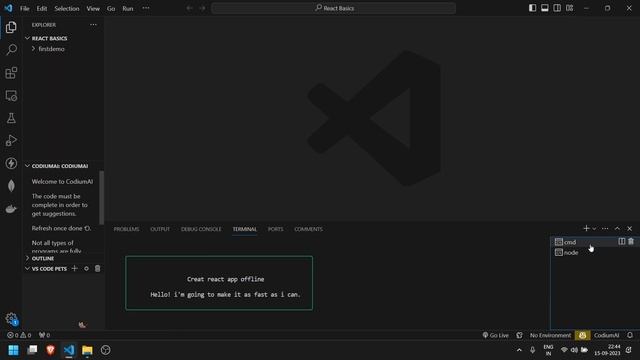
Task: Click the React Basics command center search box
Action: pos(333,8)
